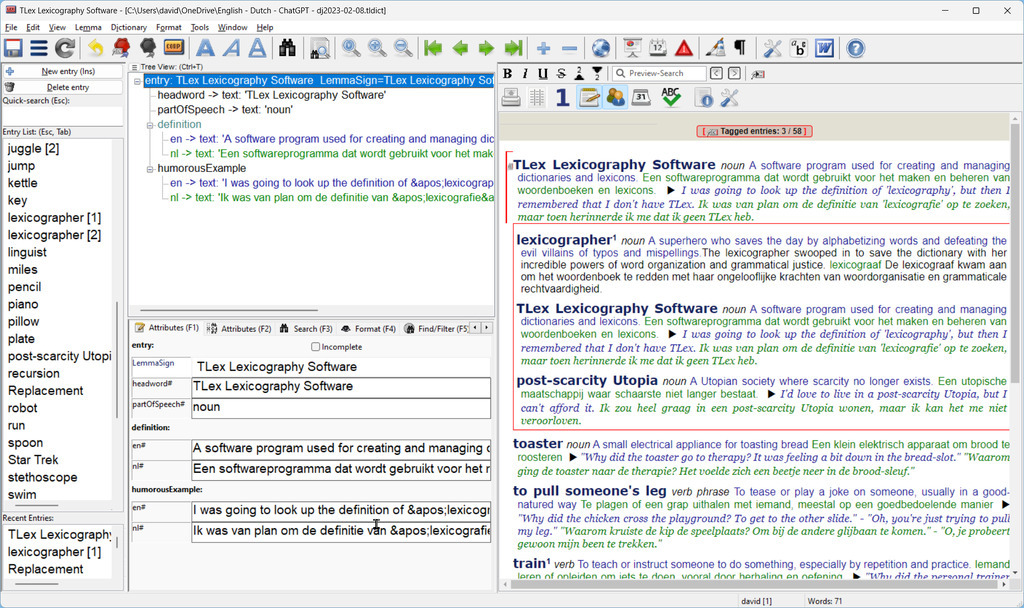The image size is (1024, 608).
Task: Click the black wax seal icon
Action: (x=148, y=48)
